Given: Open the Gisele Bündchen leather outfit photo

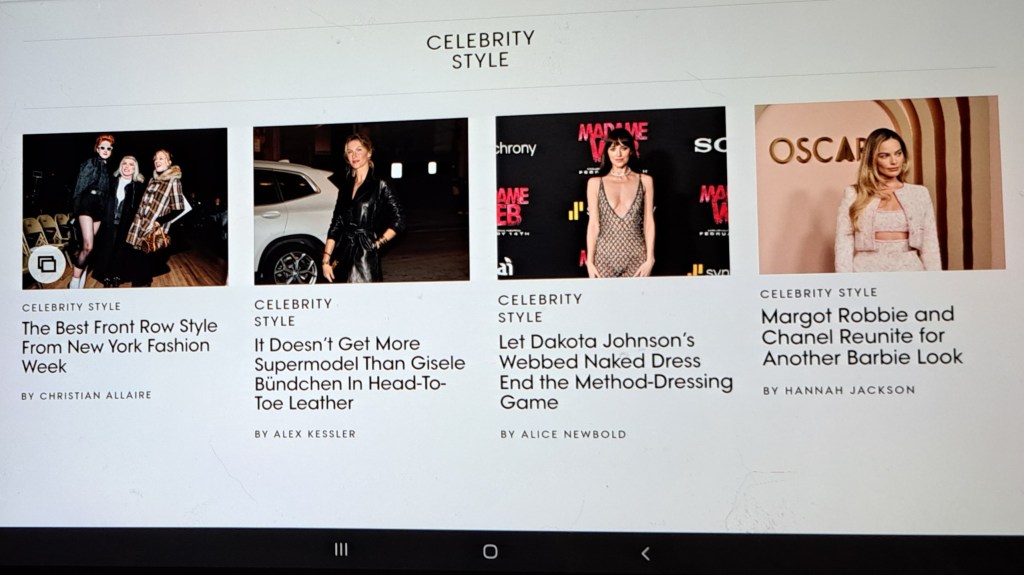Looking at the screenshot, I should 361,201.
